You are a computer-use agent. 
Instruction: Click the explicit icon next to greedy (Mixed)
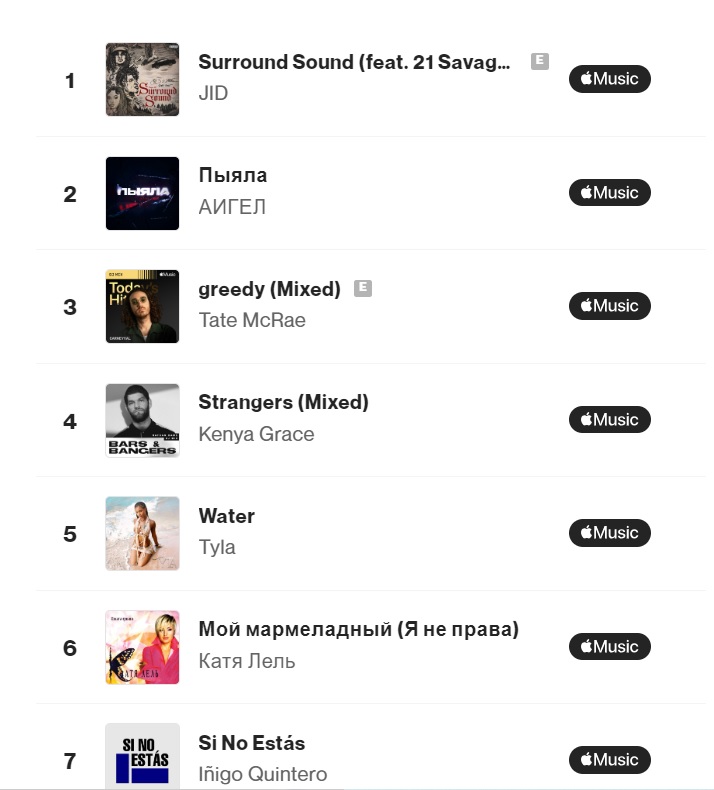click(x=363, y=288)
